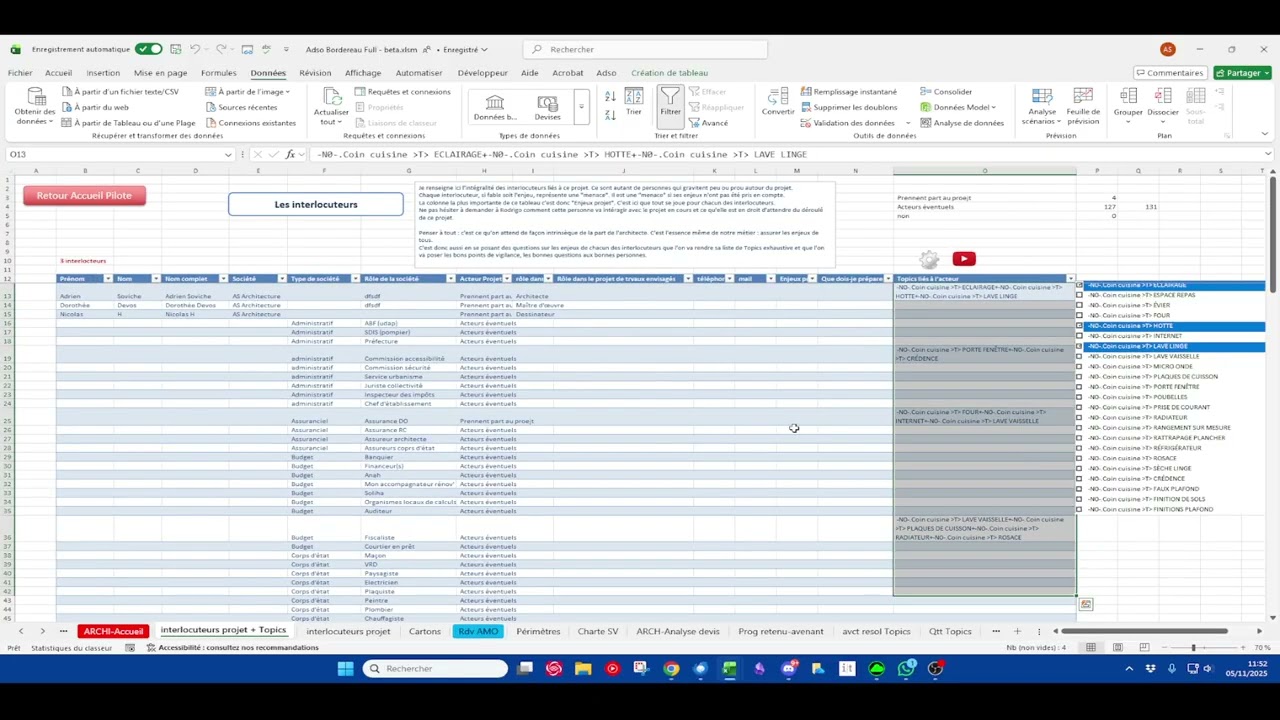Open the Prénom column filter dropdown
The image size is (1280, 720).
pyautogui.click(x=108, y=279)
